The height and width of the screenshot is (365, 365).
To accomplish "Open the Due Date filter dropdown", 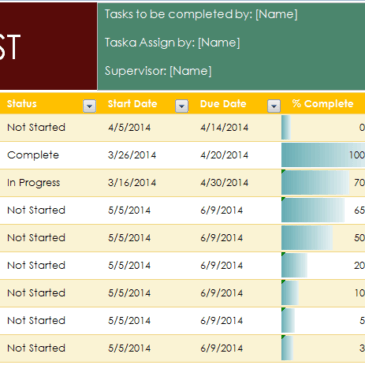I will (x=274, y=106).
